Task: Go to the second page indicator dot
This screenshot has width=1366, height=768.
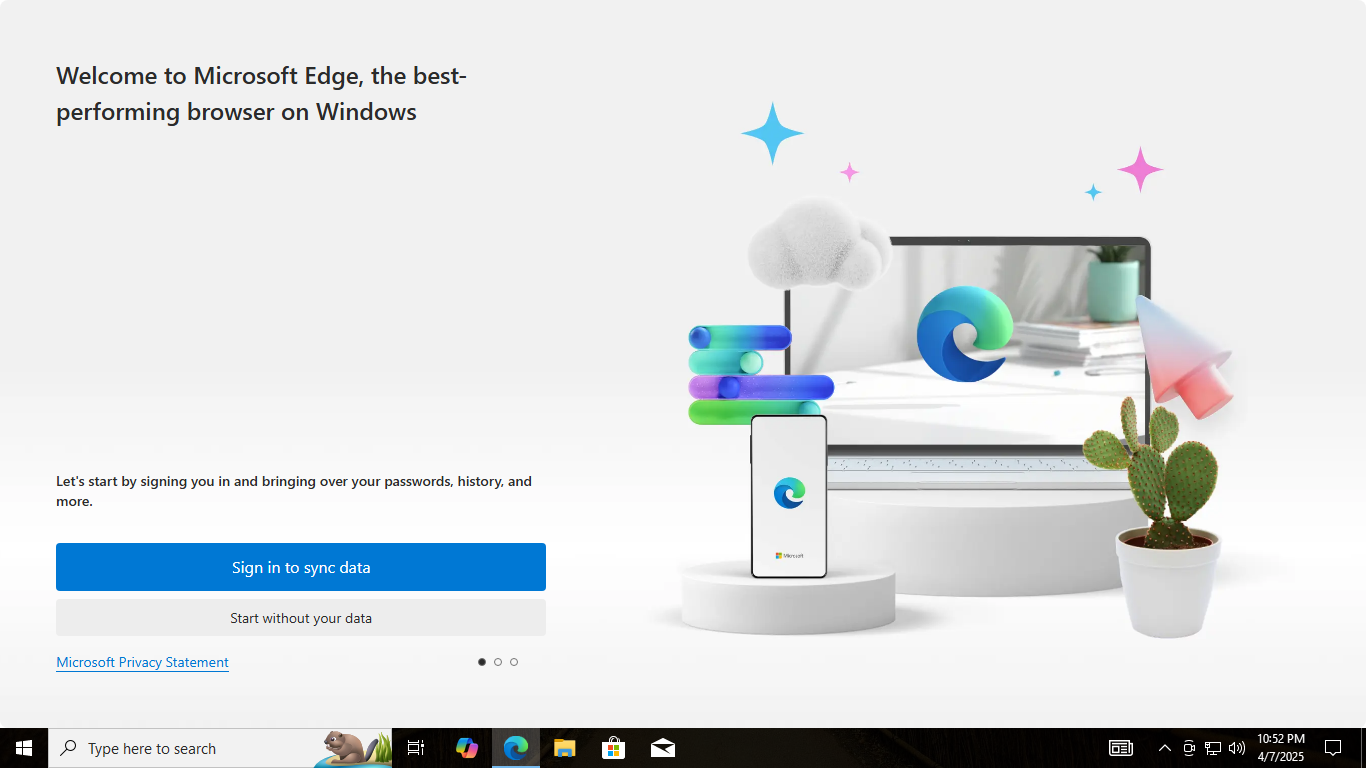Action: point(498,662)
